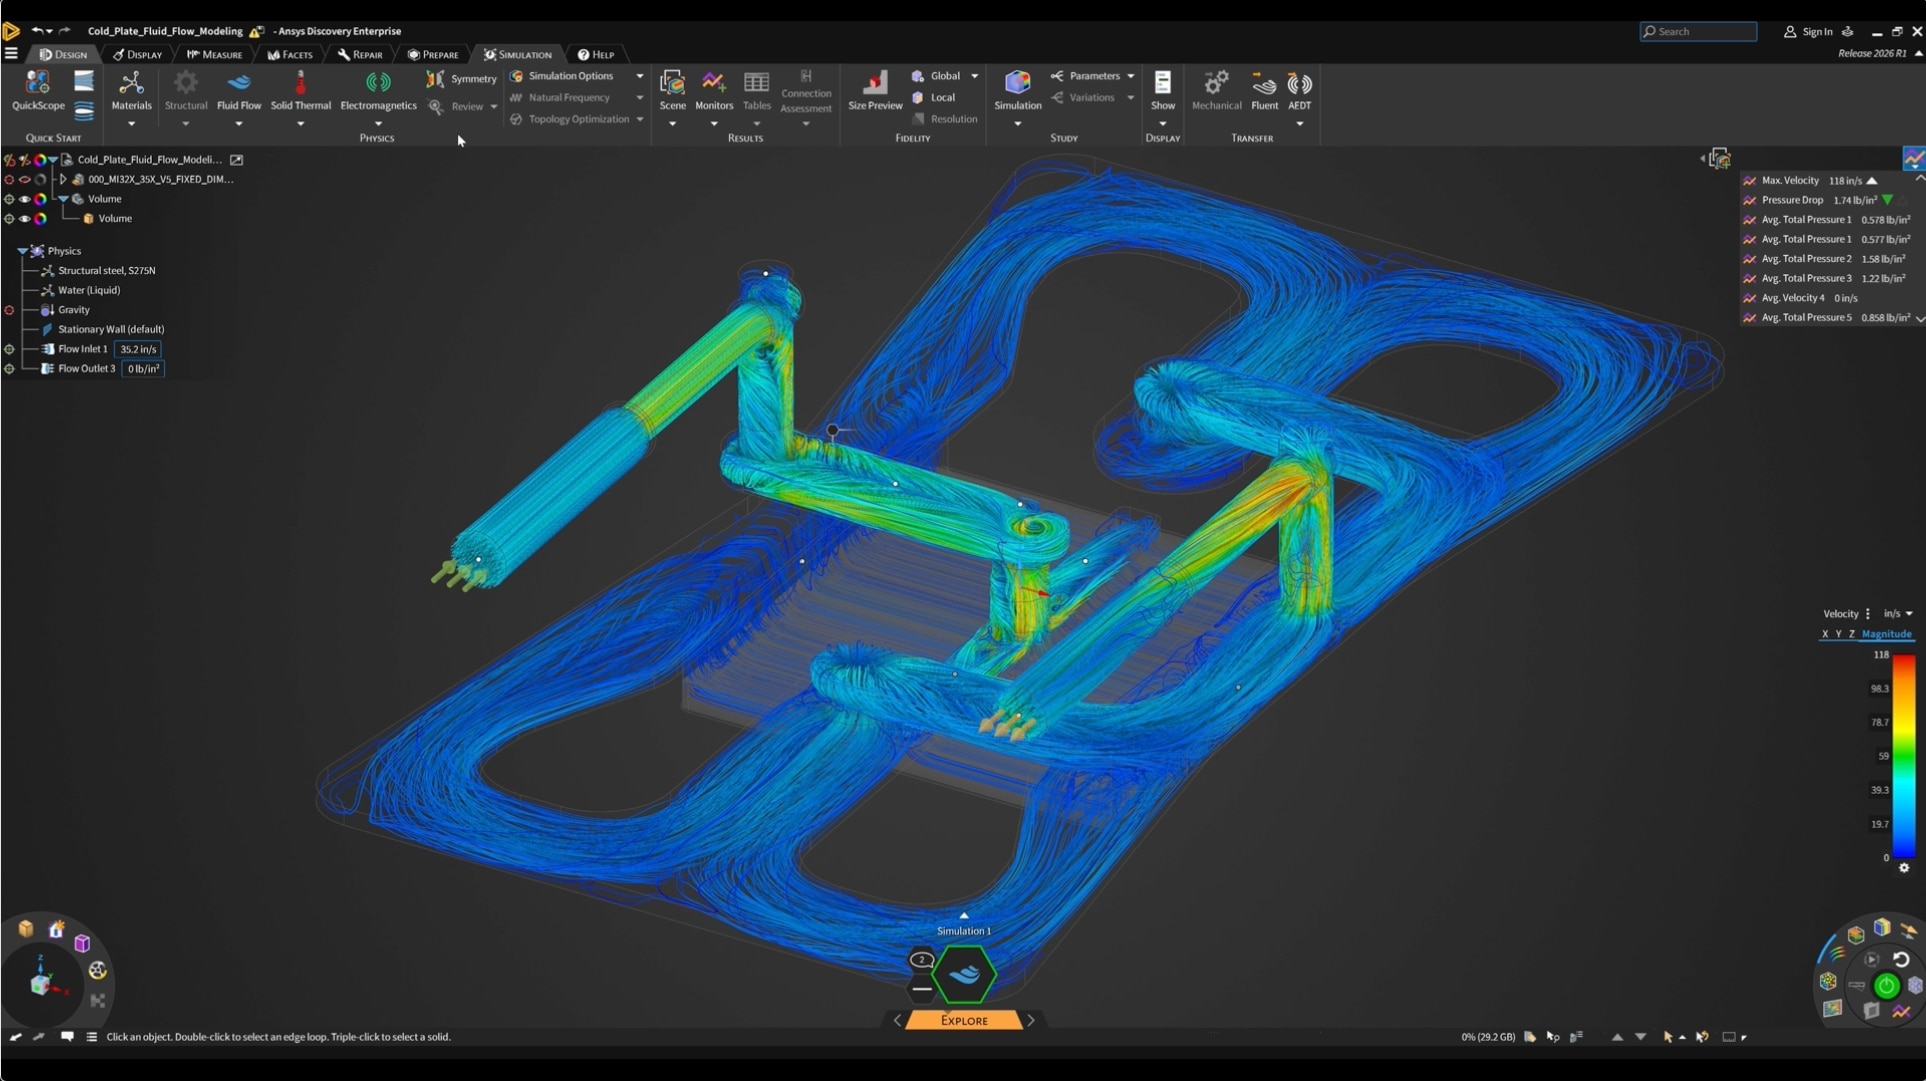The width and height of the screenshot is (1926, 1081).
Task: Open the Parameters dropdown arrow
Action: click(x=1131, y=76)
